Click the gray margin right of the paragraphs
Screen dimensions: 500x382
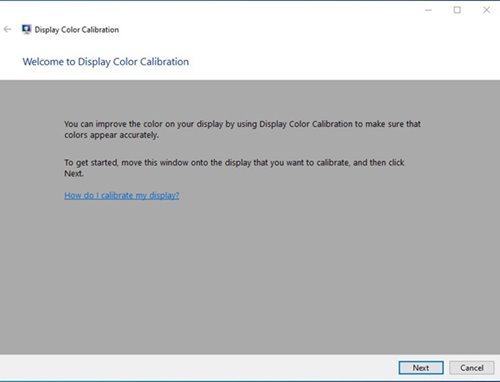coord(462,150)
